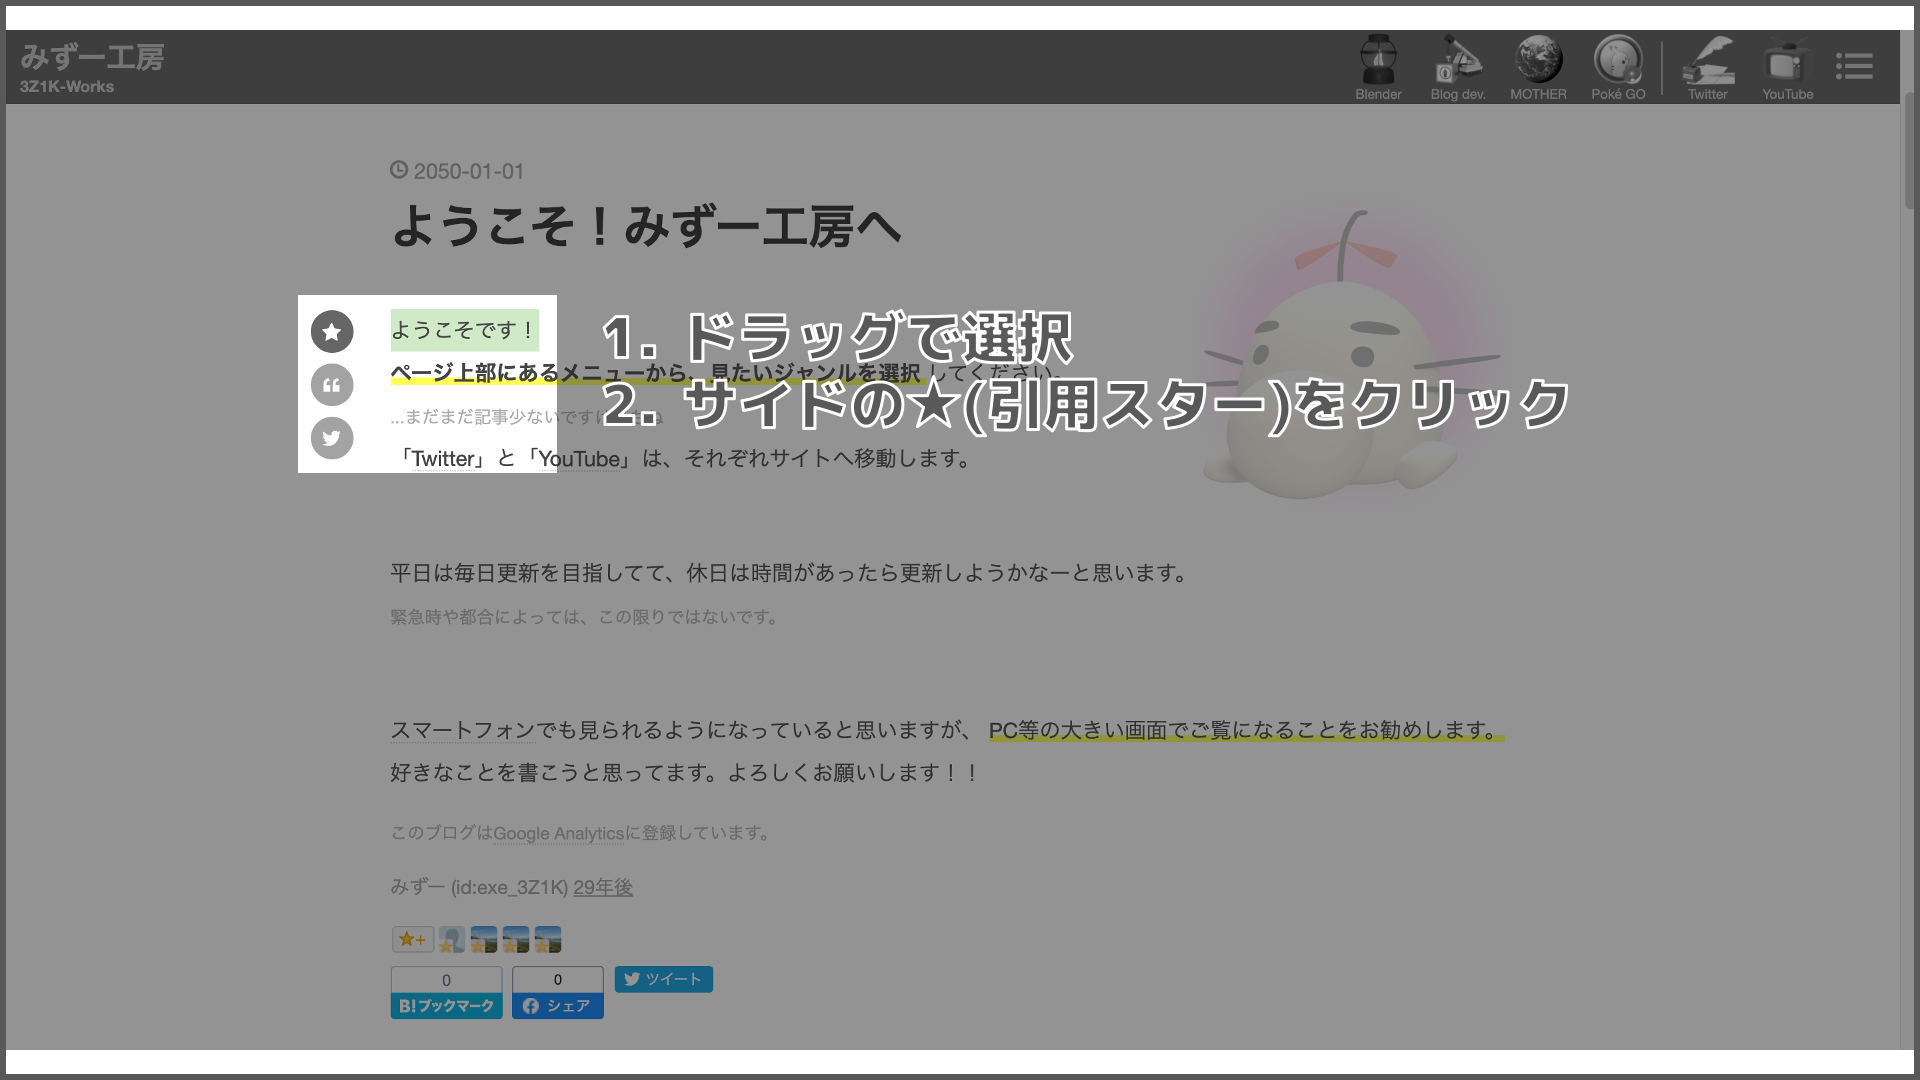Click the YouTube link in article text
The width and height of the screenshot is (1920, 1080).
tap(580, 459)
